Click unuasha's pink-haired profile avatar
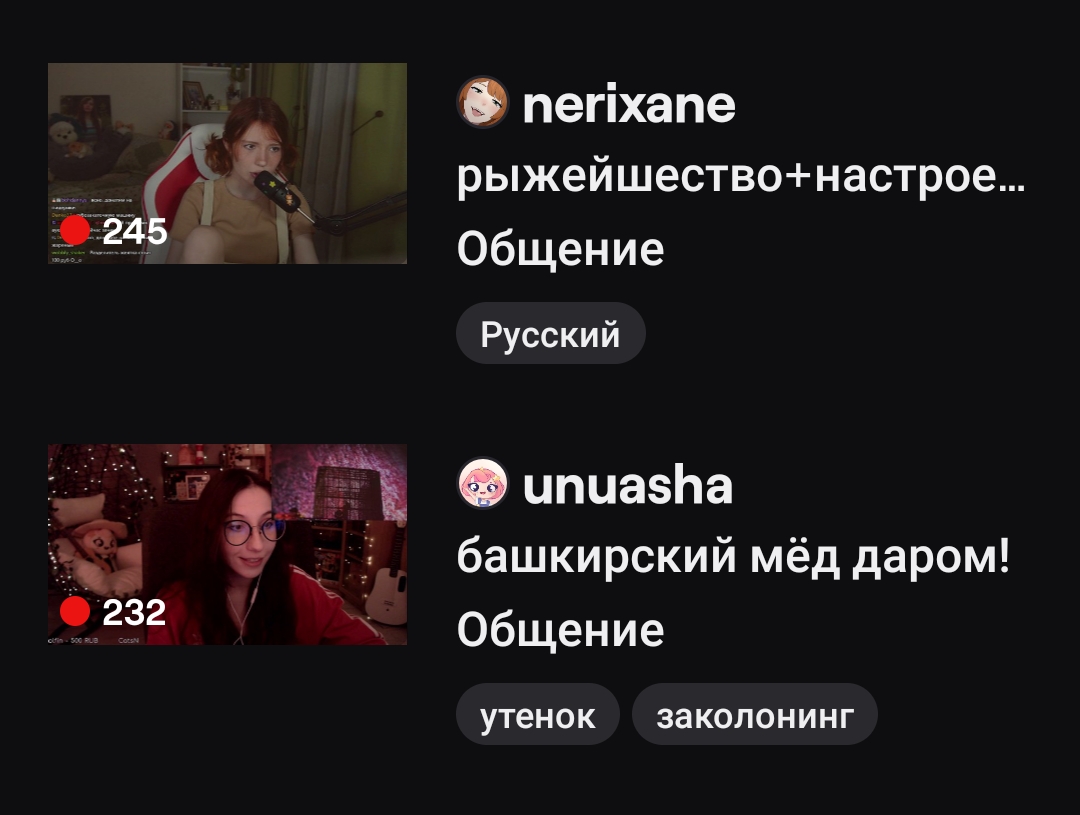Image resolution: width=1080 pixels, height=815 pixels. coord(483,483)
